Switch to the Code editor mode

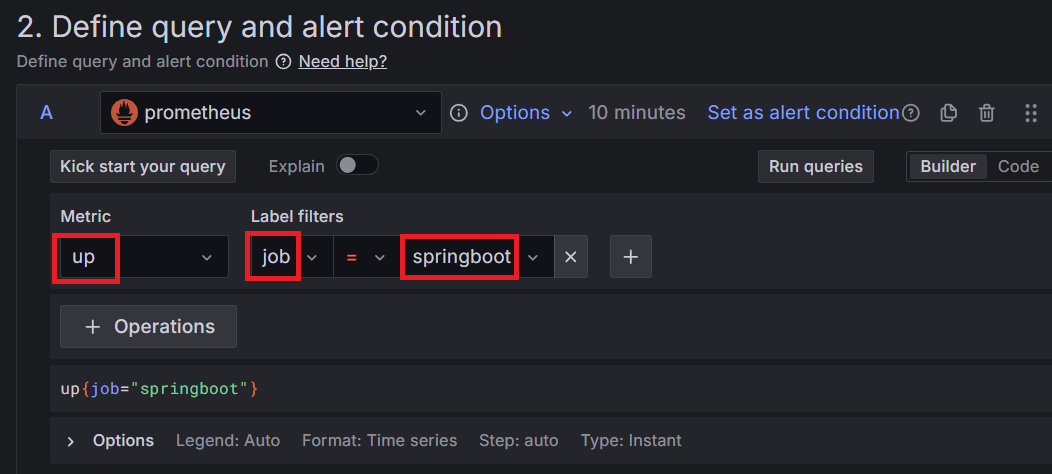coord(1018,167)
